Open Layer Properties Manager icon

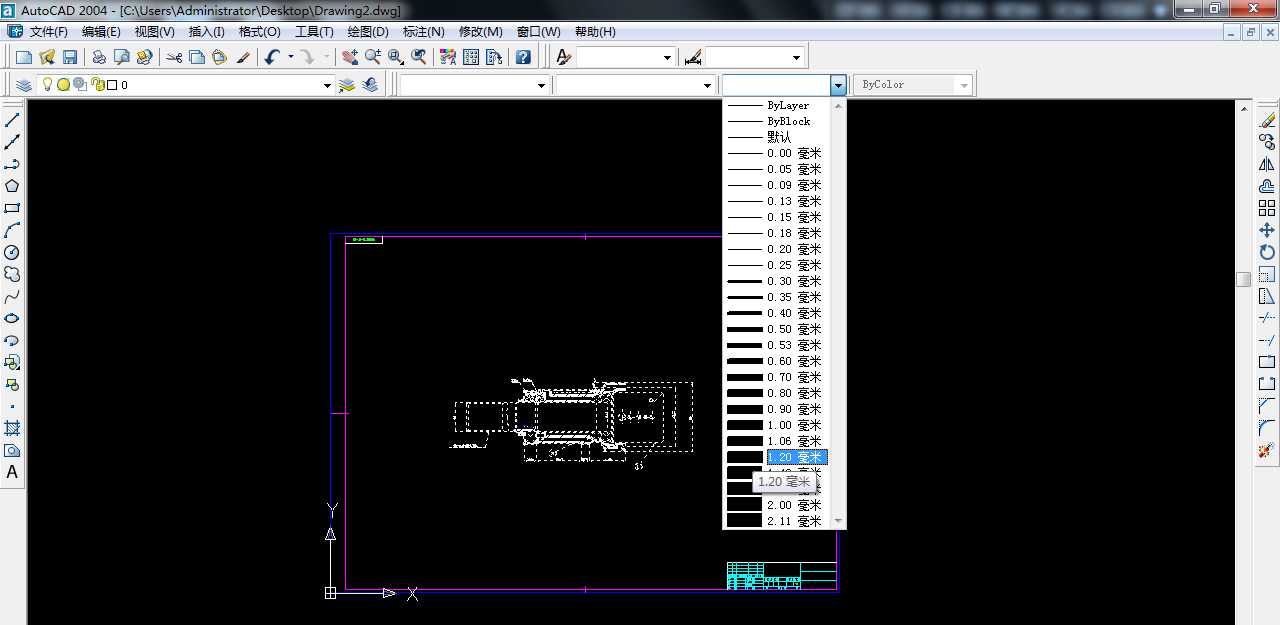pos(24,85)
